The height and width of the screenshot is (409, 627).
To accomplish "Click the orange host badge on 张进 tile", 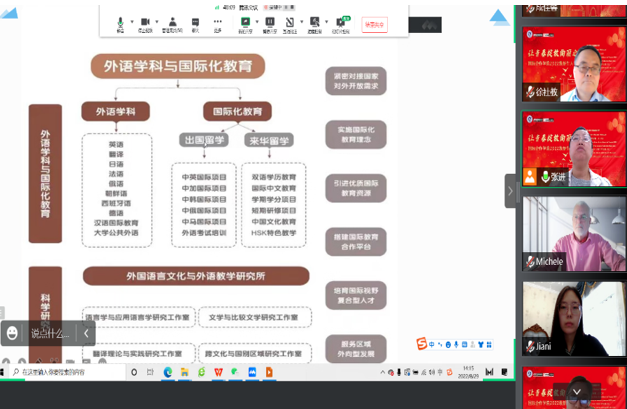I will coord(529,176).
